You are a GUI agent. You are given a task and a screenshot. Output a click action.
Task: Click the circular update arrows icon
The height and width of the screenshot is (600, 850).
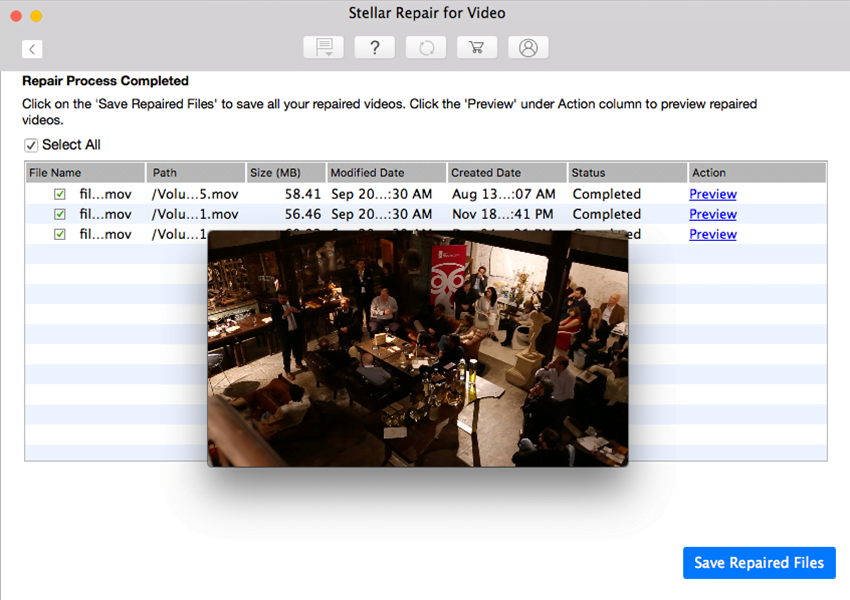[426, 48]
